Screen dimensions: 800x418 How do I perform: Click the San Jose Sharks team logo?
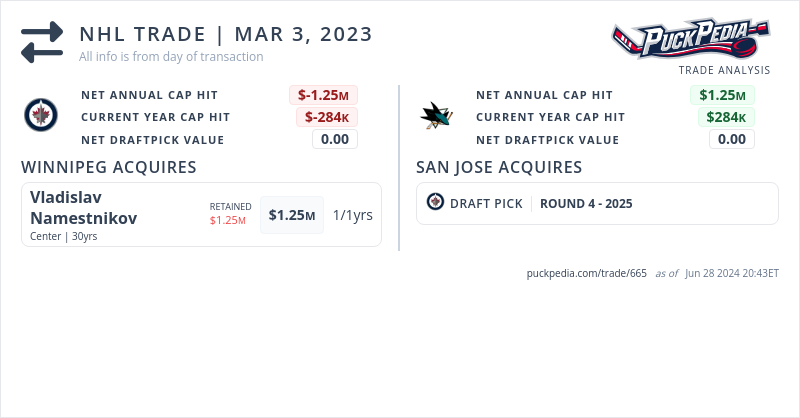pyautogui.click(x=437, y=117)
